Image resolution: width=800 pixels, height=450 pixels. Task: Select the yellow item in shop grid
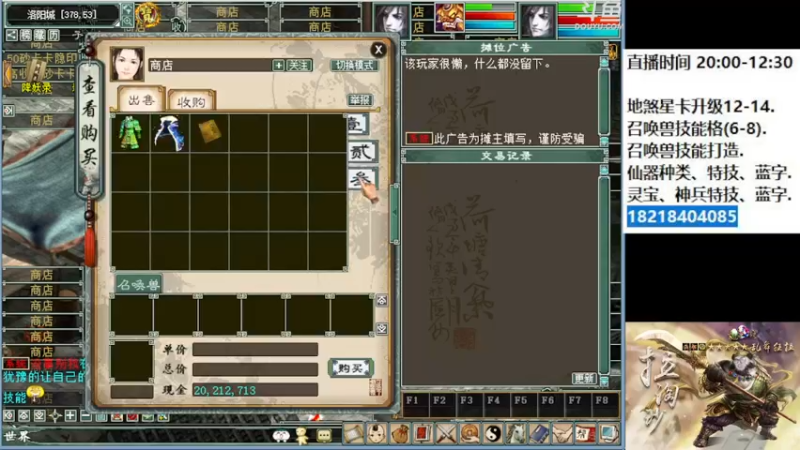(x=209, y=133)
